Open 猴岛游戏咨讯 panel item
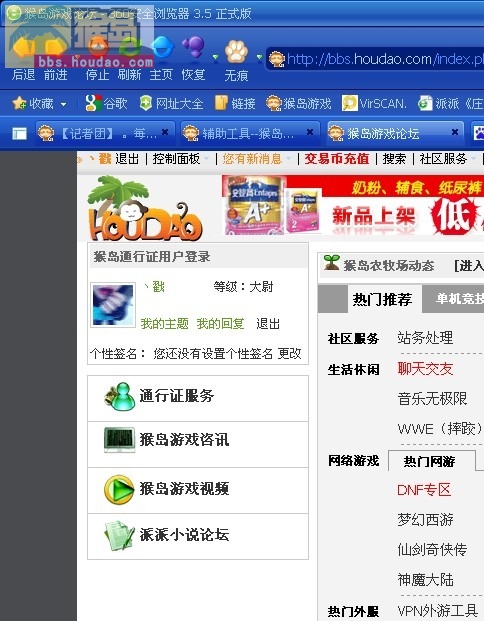Image resolution: width=484 pixels, height=621 pixels. 198,444
